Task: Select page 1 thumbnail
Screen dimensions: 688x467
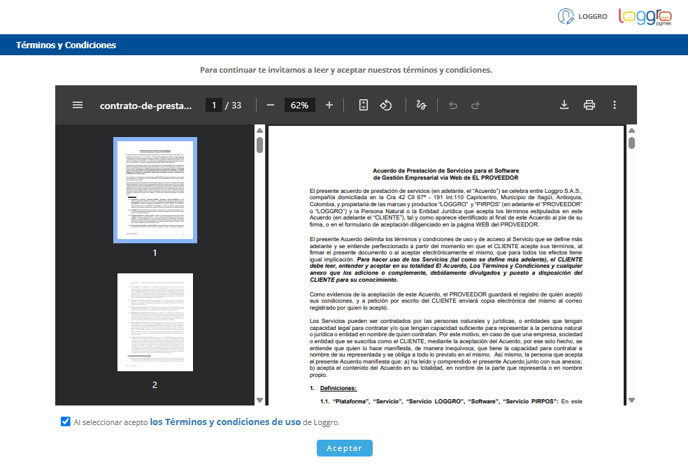Action: tap(155, 189)
